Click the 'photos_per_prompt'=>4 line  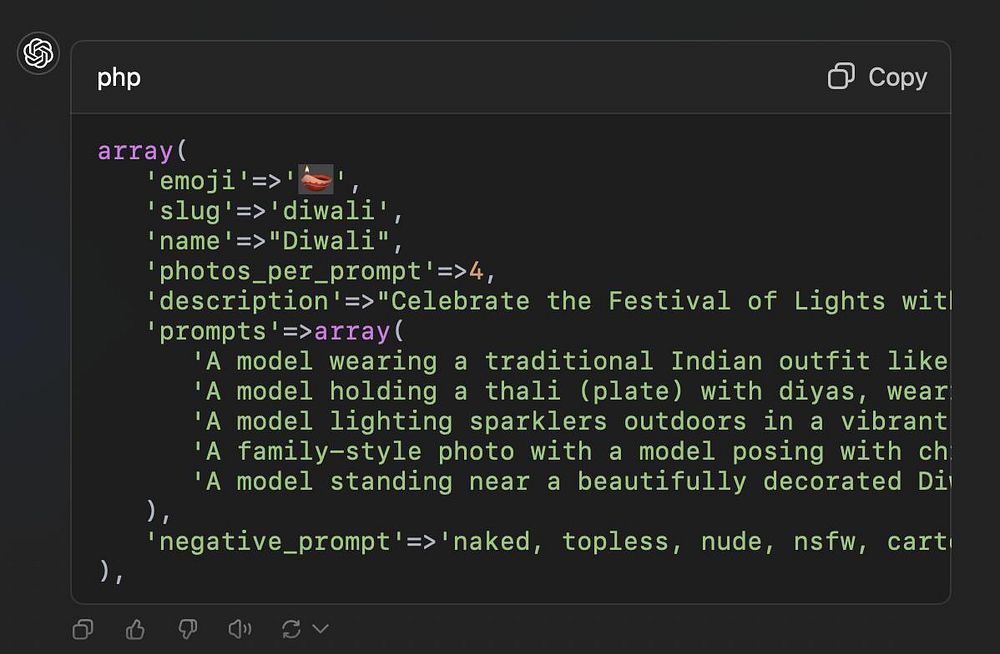point(321,271)
